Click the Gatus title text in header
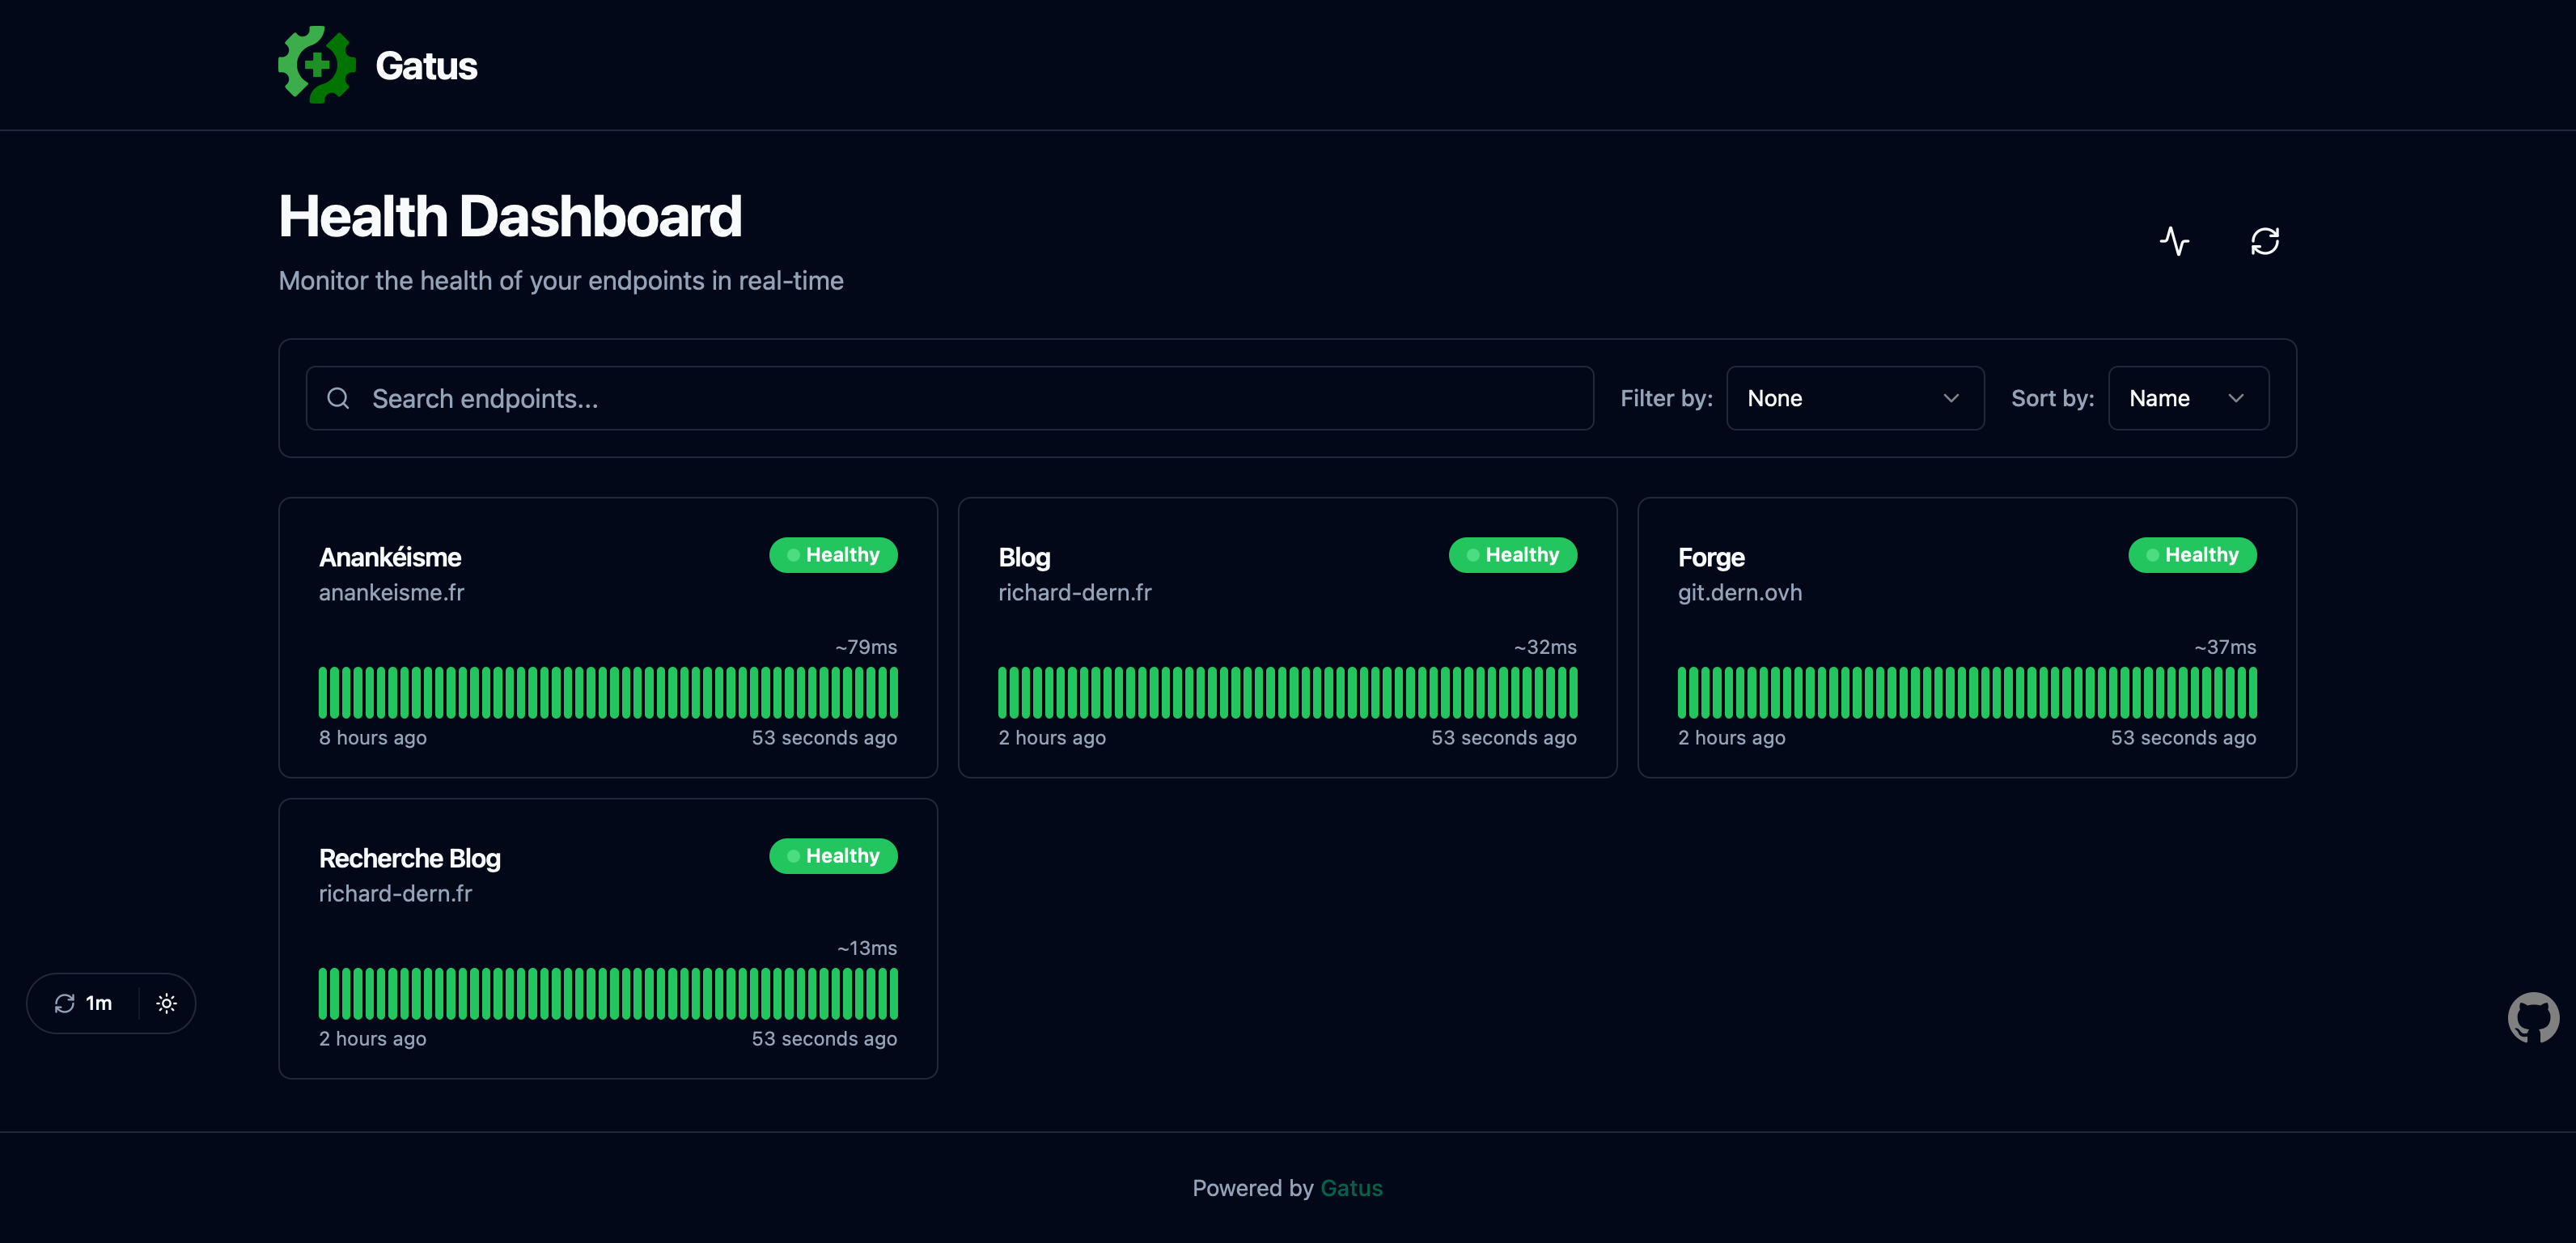 426,66
